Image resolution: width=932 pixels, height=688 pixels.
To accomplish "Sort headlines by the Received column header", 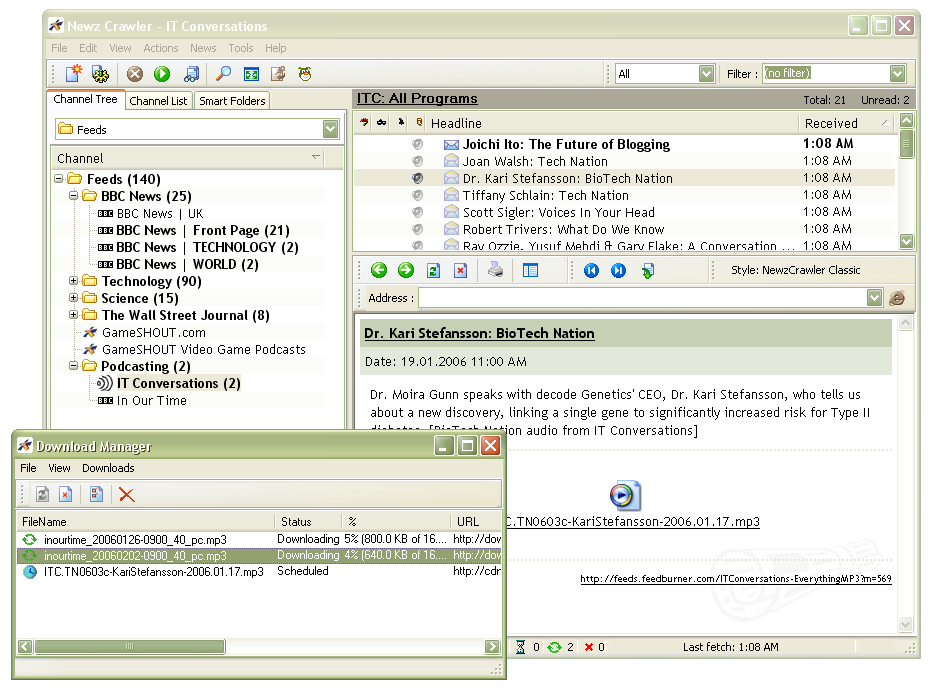I will coord(847,123).
